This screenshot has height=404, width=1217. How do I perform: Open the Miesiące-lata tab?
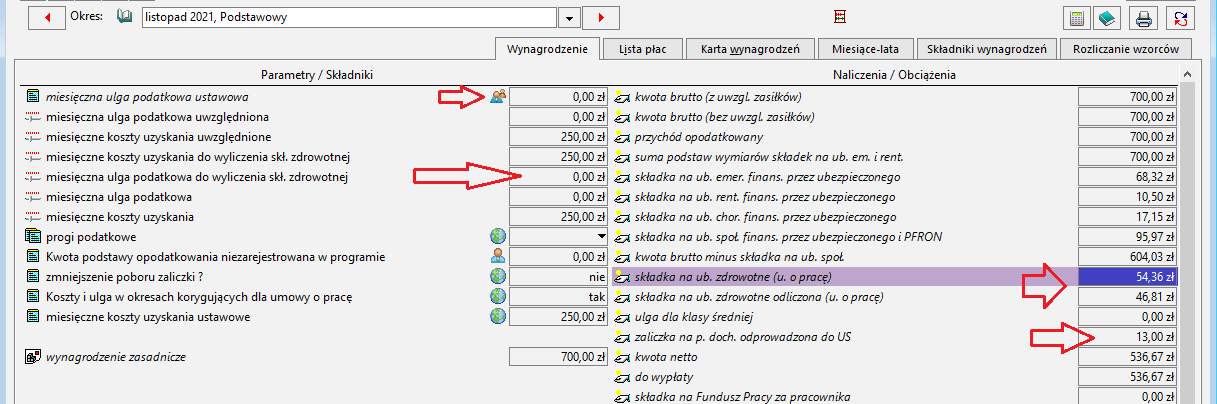click(864, 49)
